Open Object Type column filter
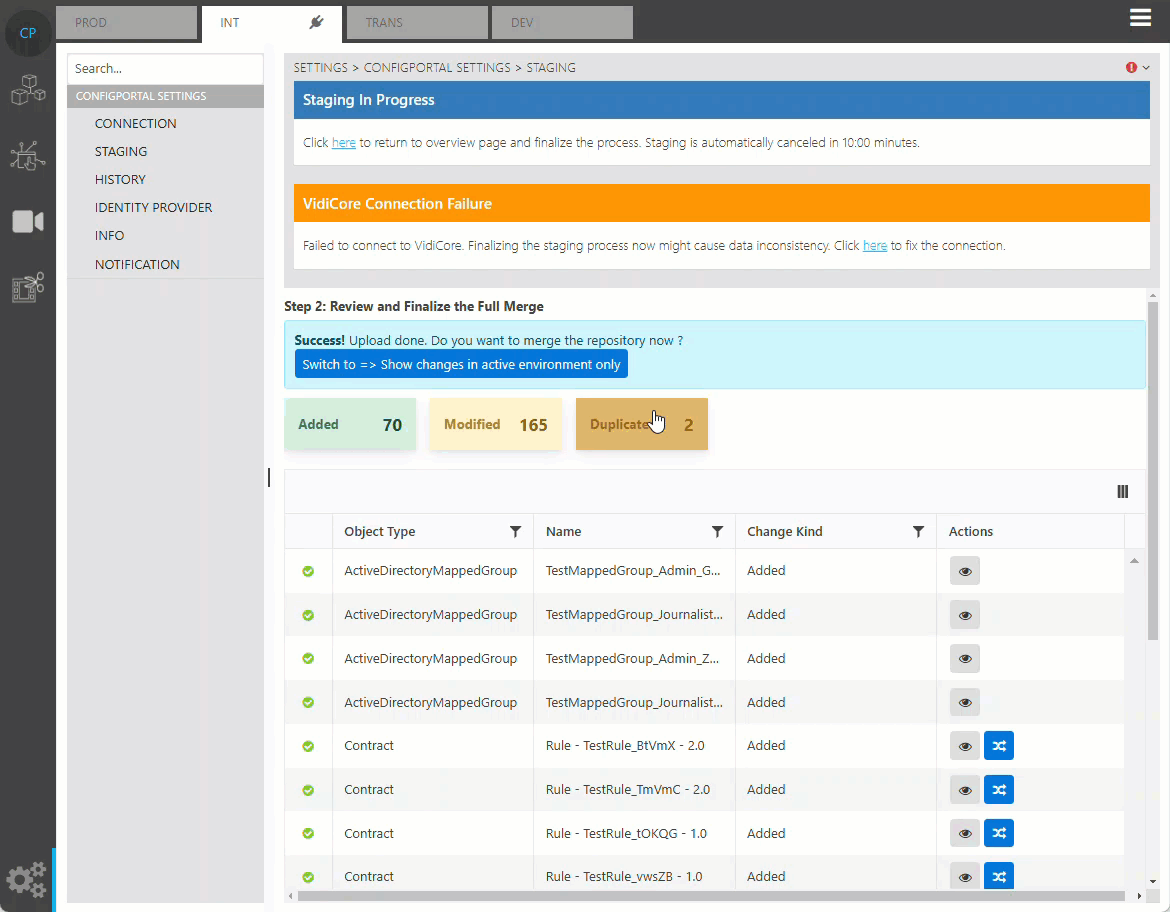This screenshot has height=912, width=1170. click(x=515, y=532)
